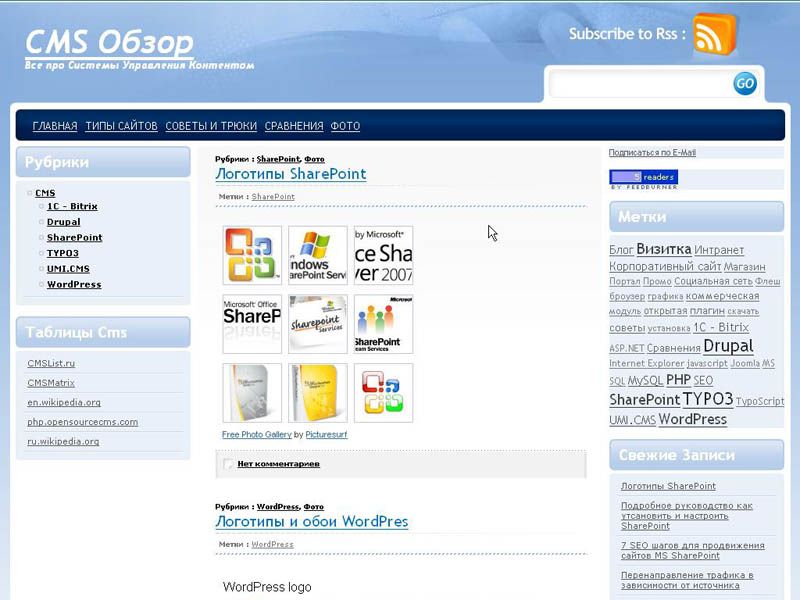Open the Microsoft Office SharePoint text thumbnail

pos(252,324)
